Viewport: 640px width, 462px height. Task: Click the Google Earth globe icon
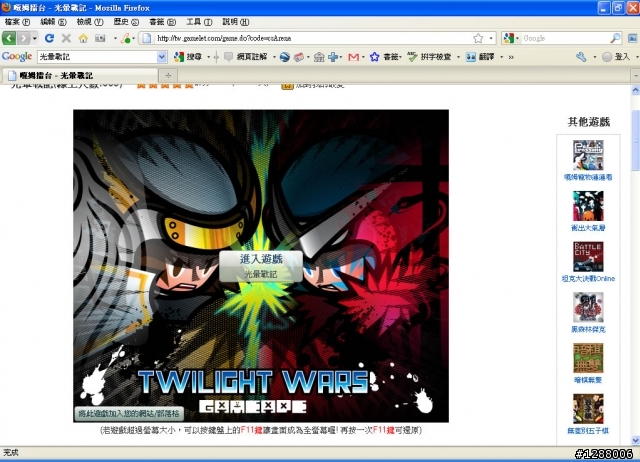point(285,57)
